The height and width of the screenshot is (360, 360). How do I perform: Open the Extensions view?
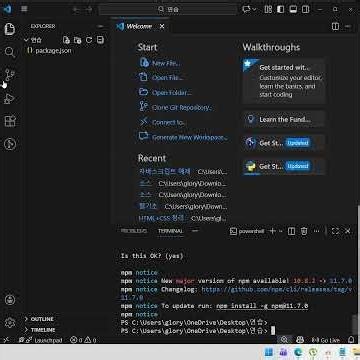pos(10,121)
